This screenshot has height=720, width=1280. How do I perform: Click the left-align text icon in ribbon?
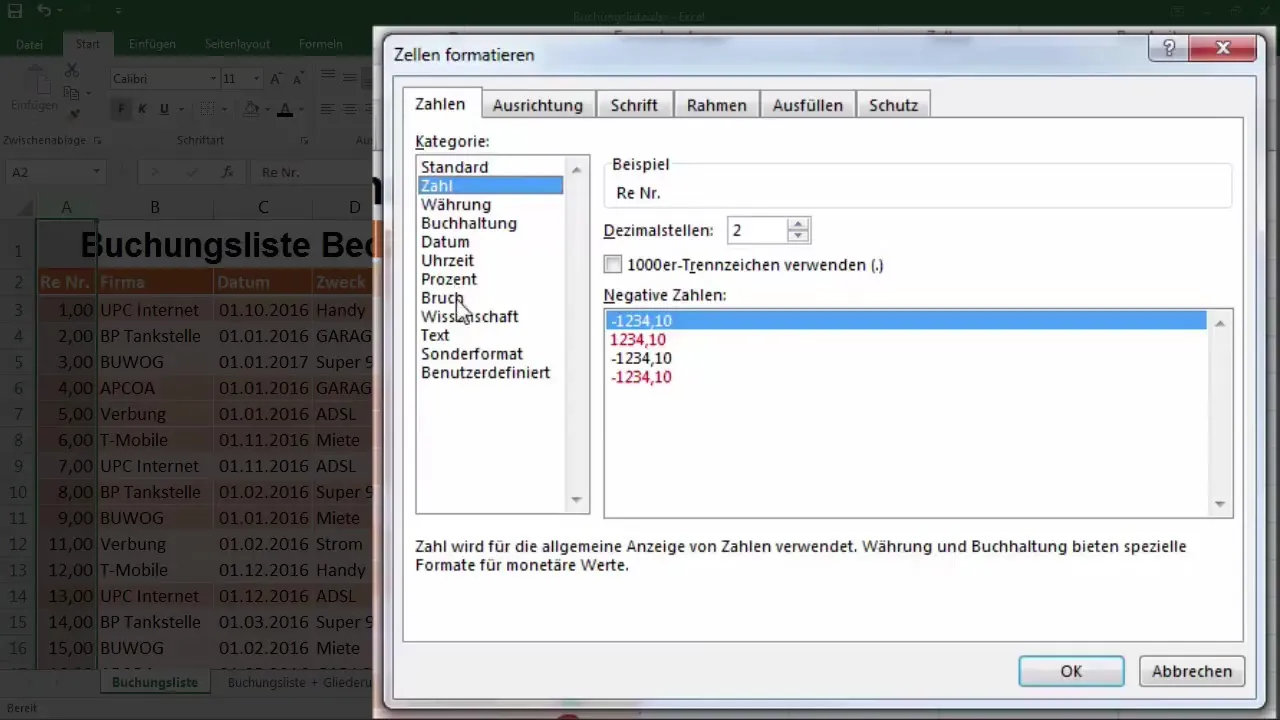pyautogui.click(x=326, y=109)
